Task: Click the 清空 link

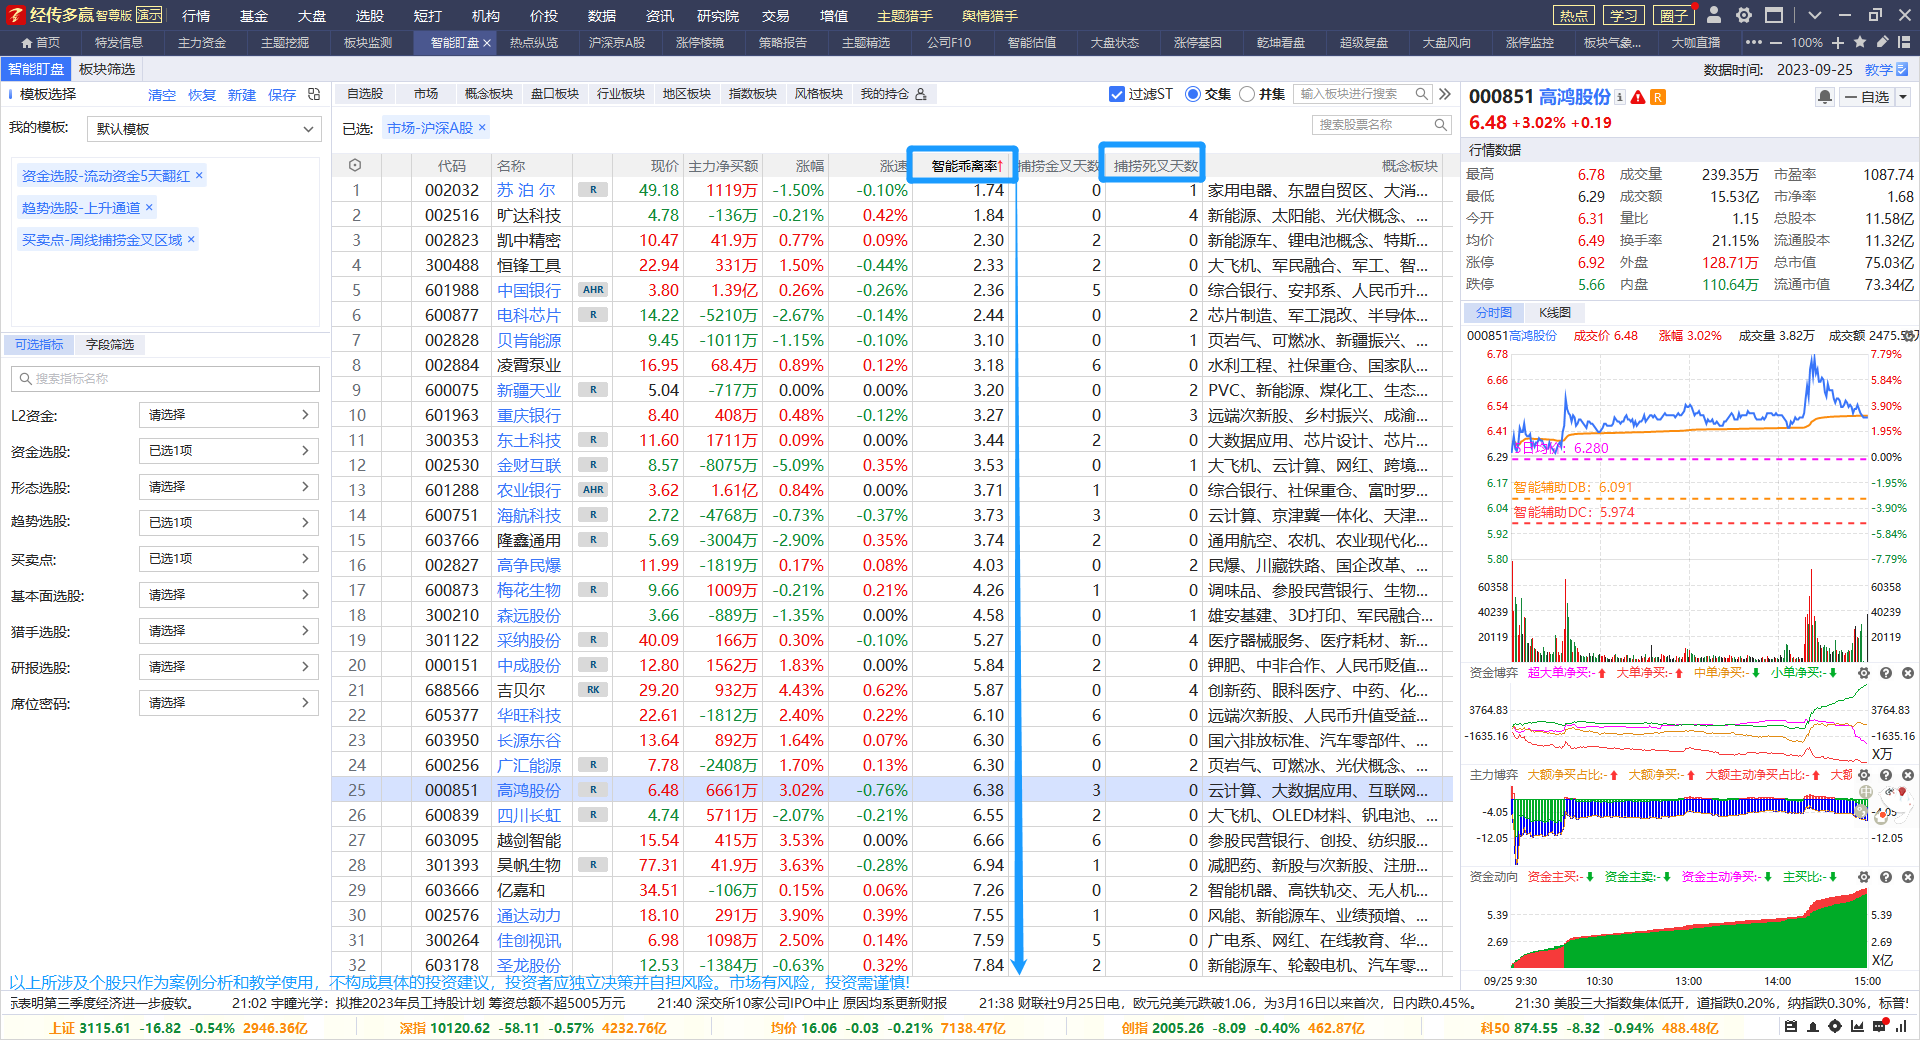Action: pyautogui.click(x=162, y=95)
